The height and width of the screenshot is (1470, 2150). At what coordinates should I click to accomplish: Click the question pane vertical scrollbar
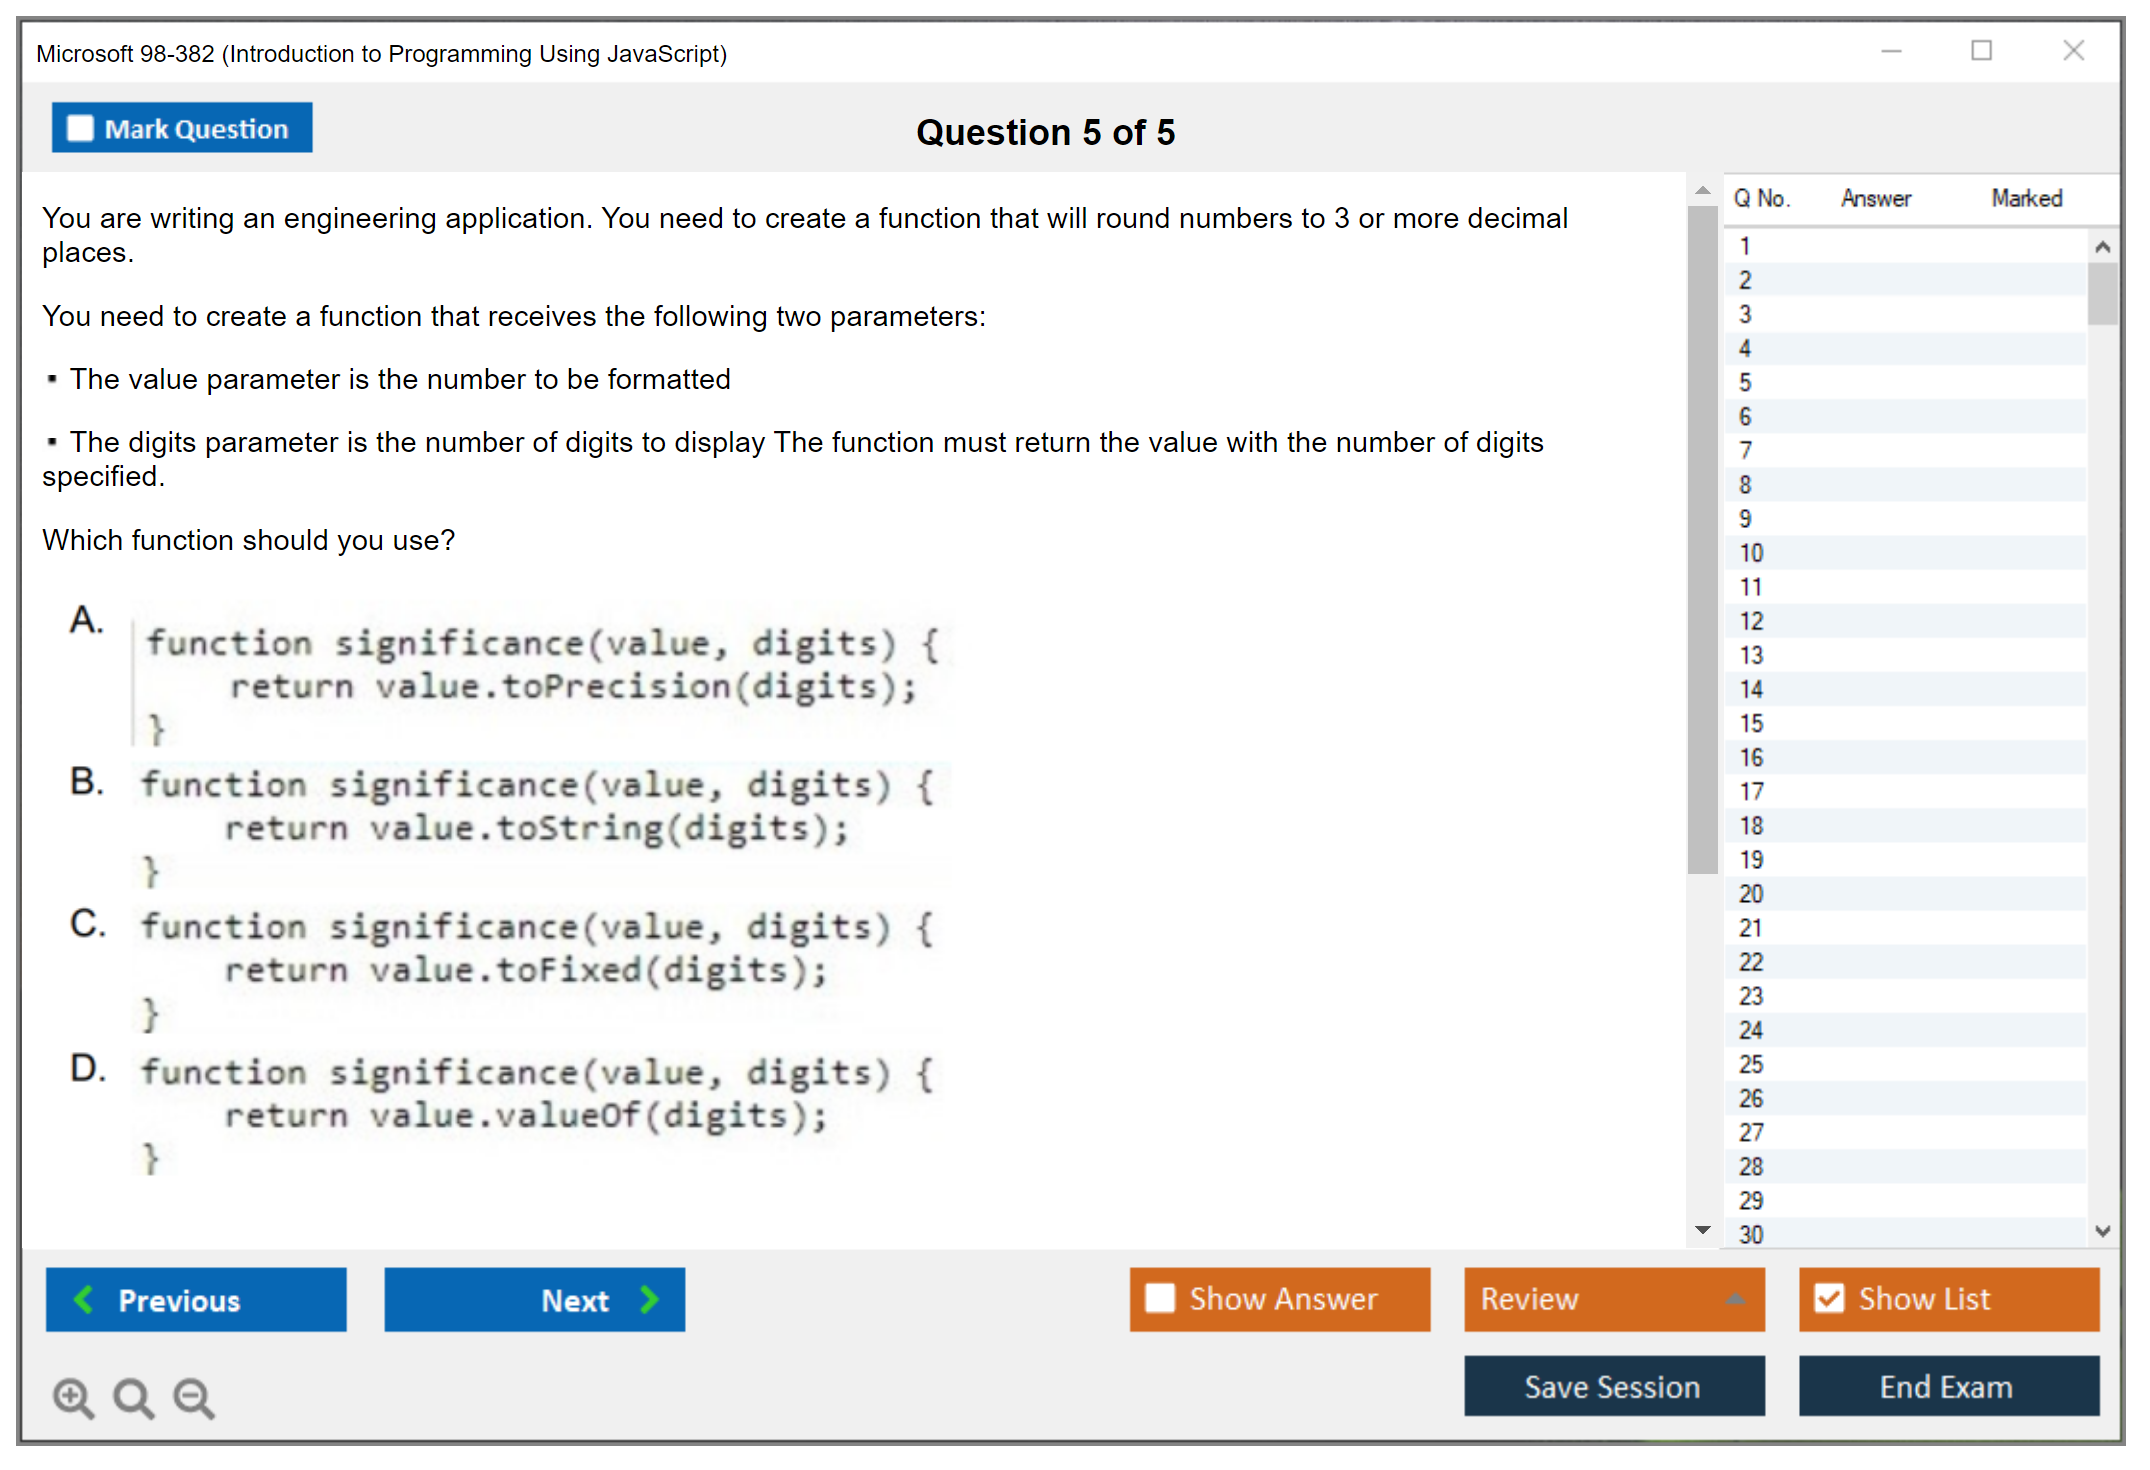coord(1702,540)
